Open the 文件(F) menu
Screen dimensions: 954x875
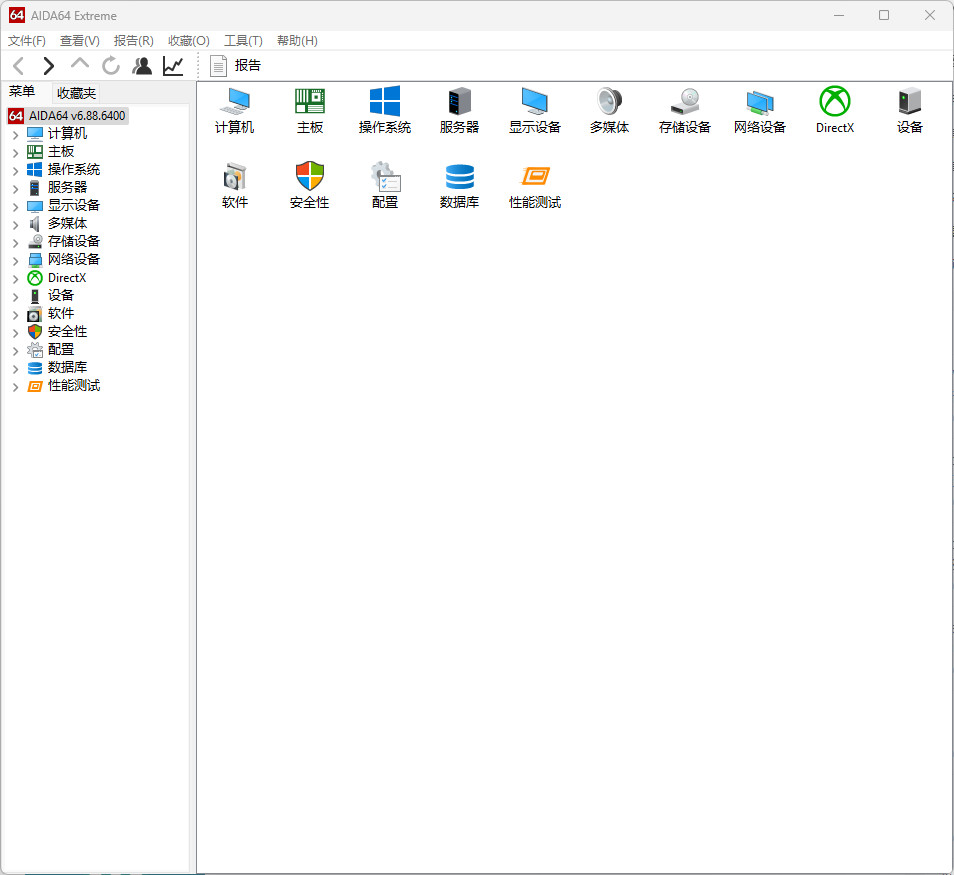27,41
